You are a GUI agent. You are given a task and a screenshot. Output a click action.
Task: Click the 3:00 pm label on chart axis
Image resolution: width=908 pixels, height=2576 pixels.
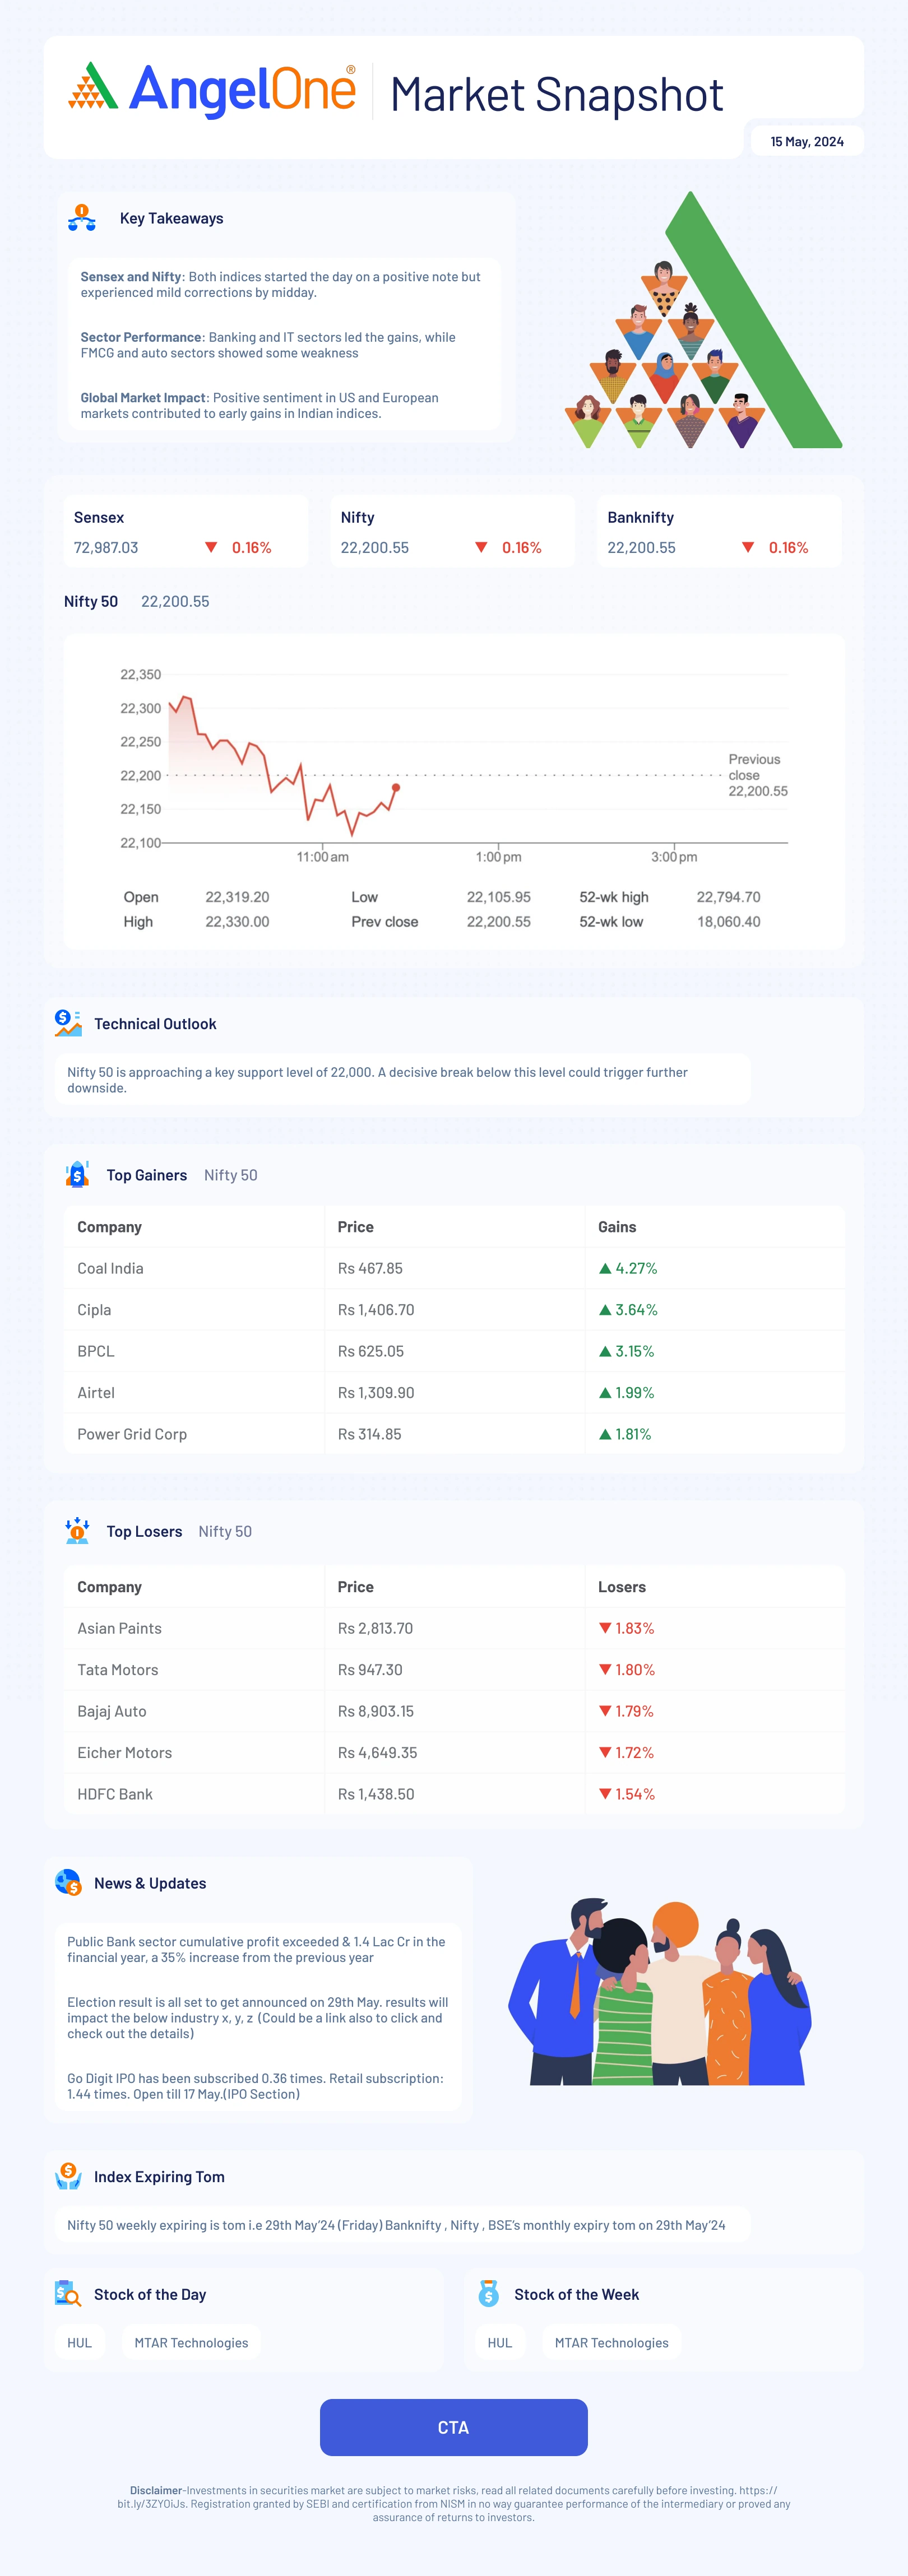coord(674,857)
